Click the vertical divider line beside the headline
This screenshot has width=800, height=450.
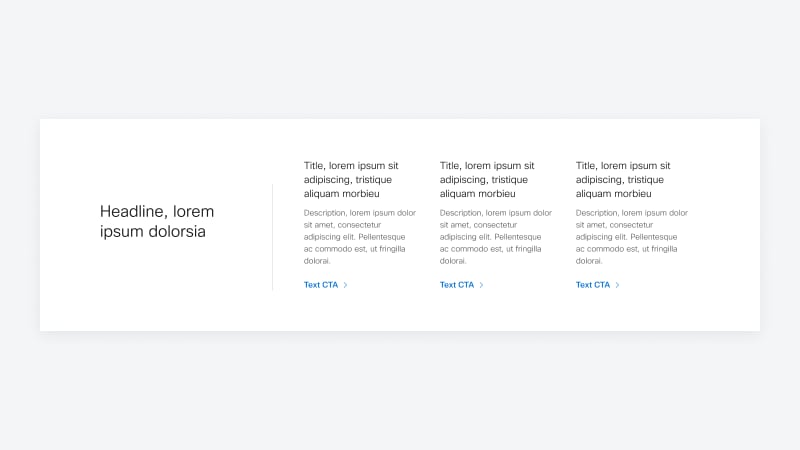272,237
